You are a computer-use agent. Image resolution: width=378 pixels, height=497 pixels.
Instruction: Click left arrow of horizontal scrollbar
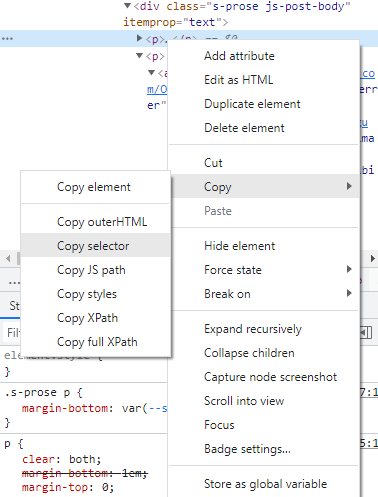[x=8, y=258]
